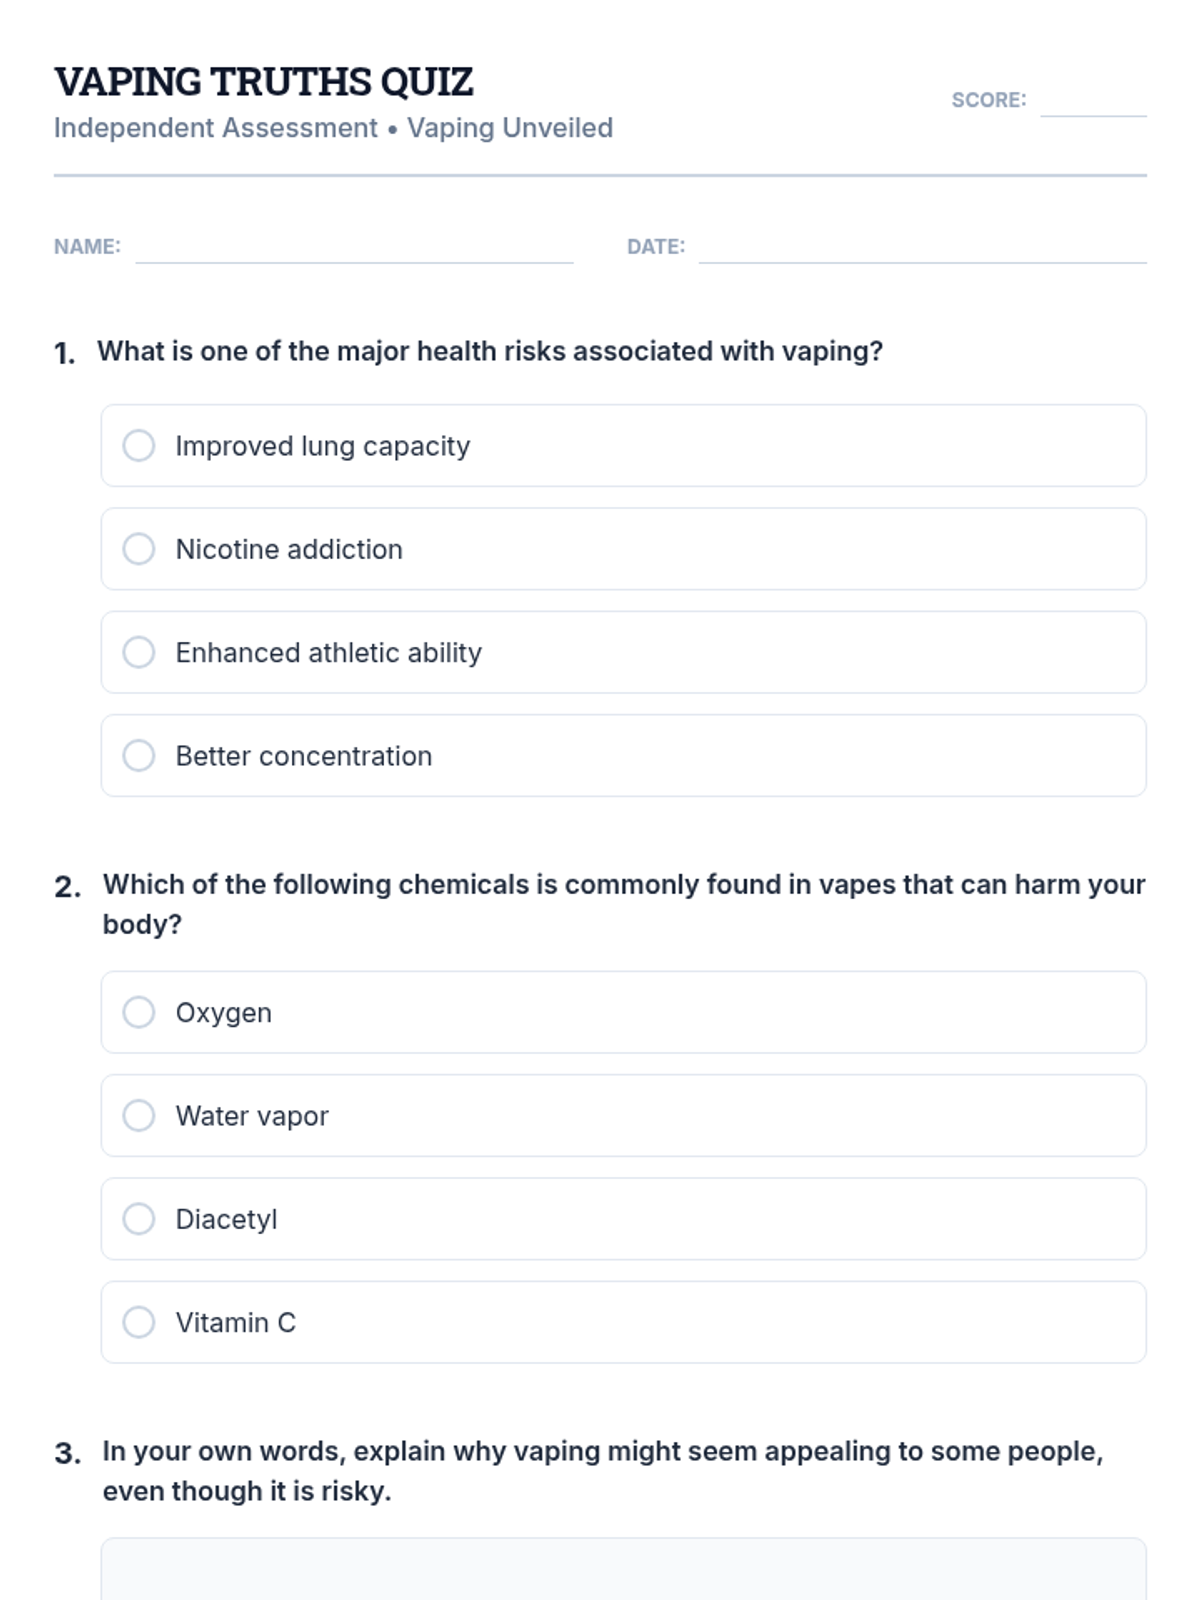Click the 'DATE:' label text

pos(656,247)
